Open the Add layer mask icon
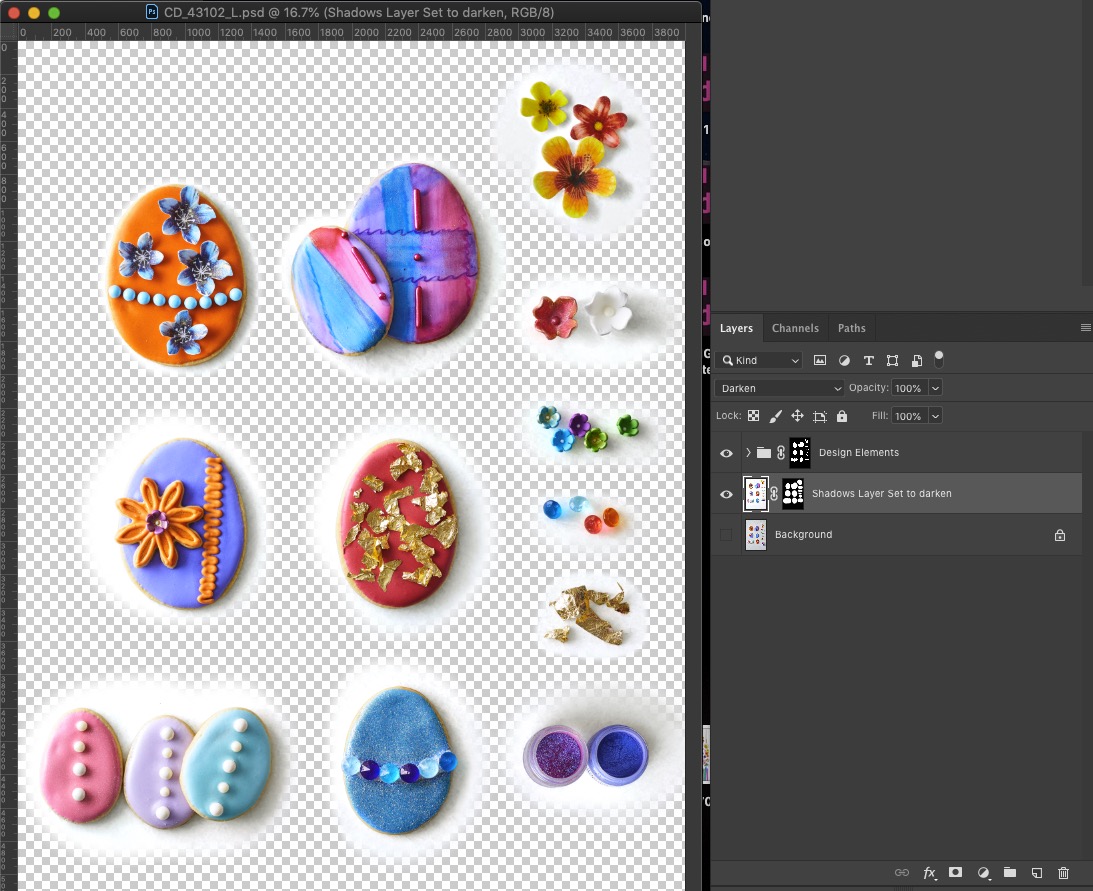Screen dimensions: 1093x891 (955, 872)
